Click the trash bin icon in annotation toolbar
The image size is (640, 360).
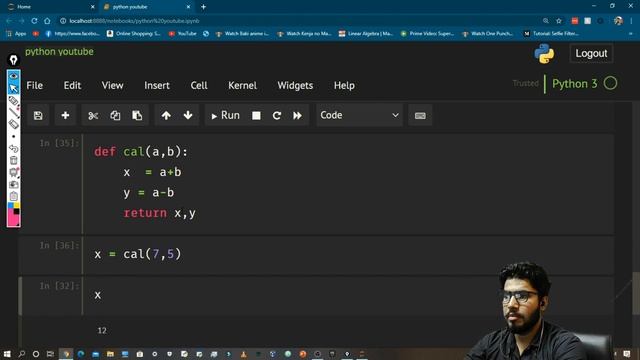coord(13,160)
